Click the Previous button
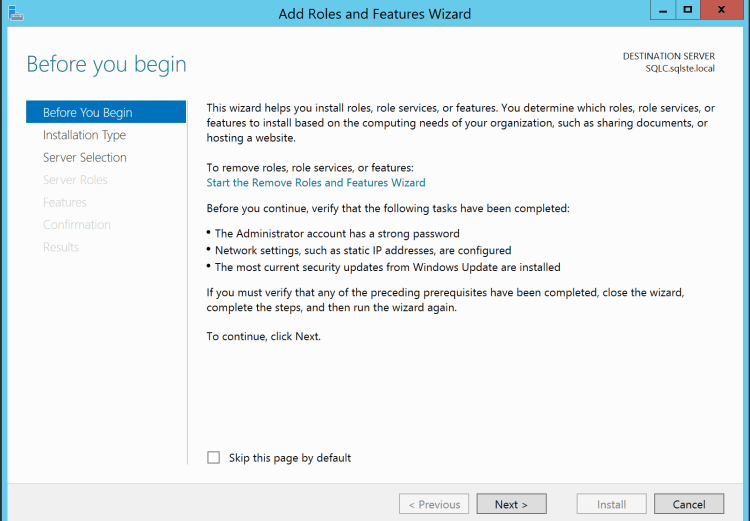This screenshot has height=521, width=750. click(x=434, y=505)
